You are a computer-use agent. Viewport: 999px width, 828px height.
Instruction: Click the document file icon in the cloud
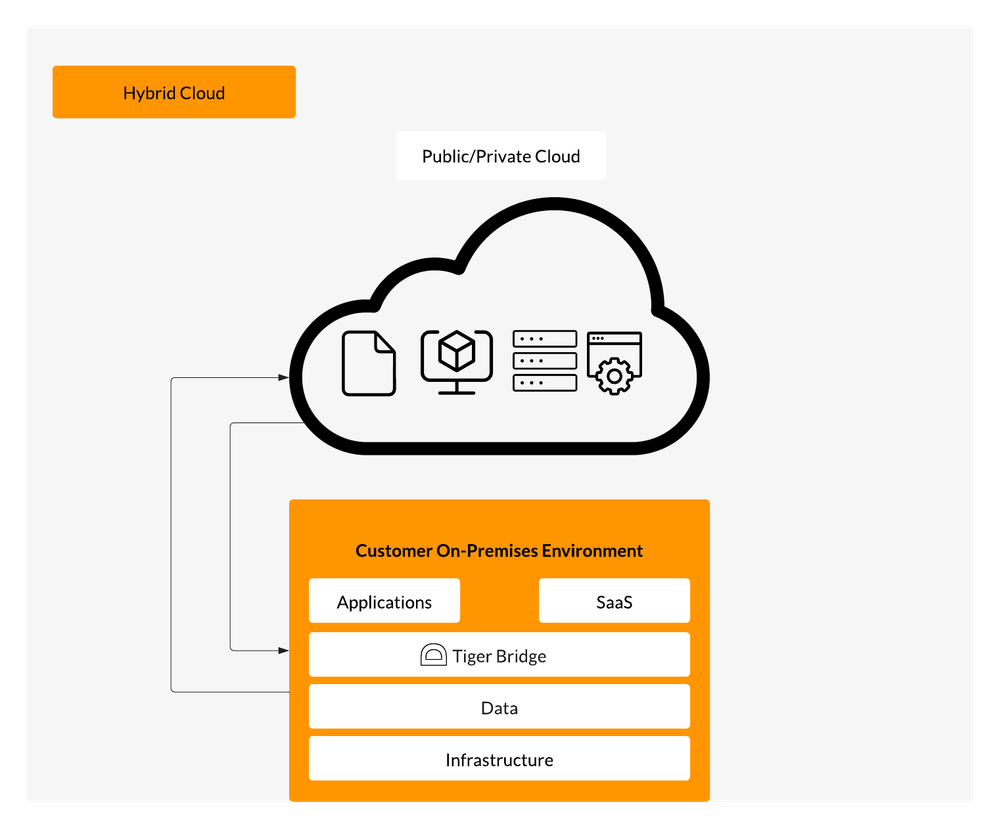tap(369, 363)
